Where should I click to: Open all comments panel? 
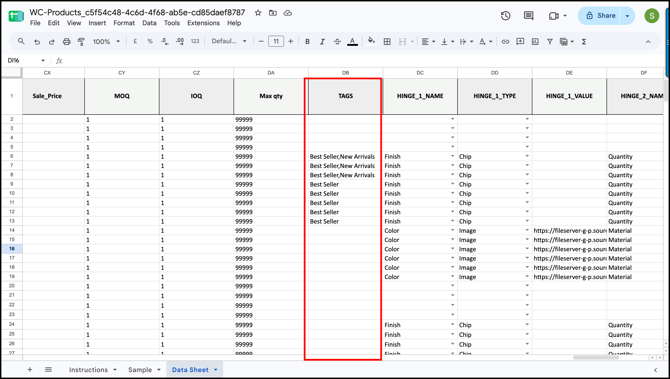point(529,16)
